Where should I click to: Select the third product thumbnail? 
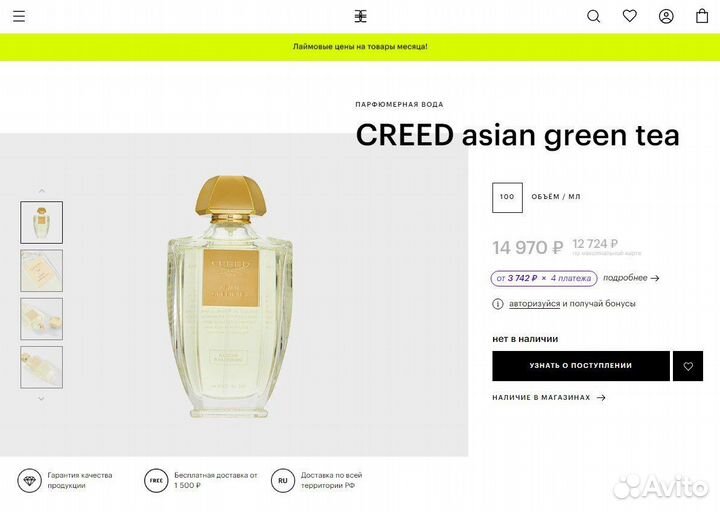pyautogui.click(x=41, y=319)
